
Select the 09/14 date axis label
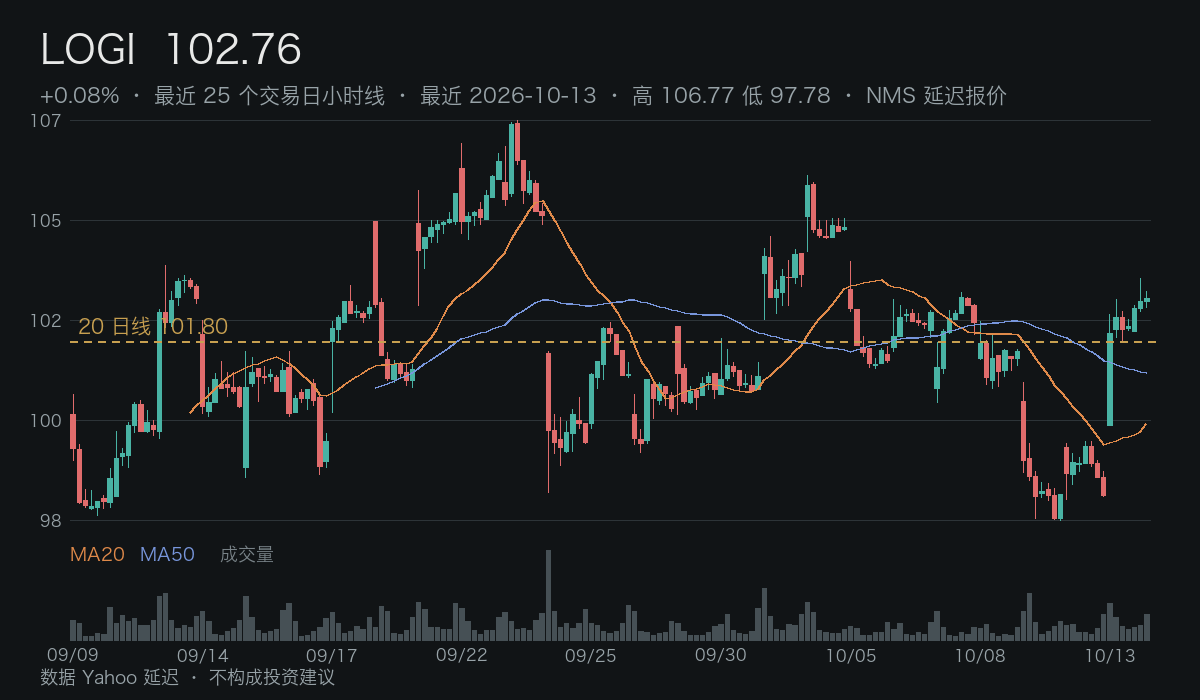[202, 656]
